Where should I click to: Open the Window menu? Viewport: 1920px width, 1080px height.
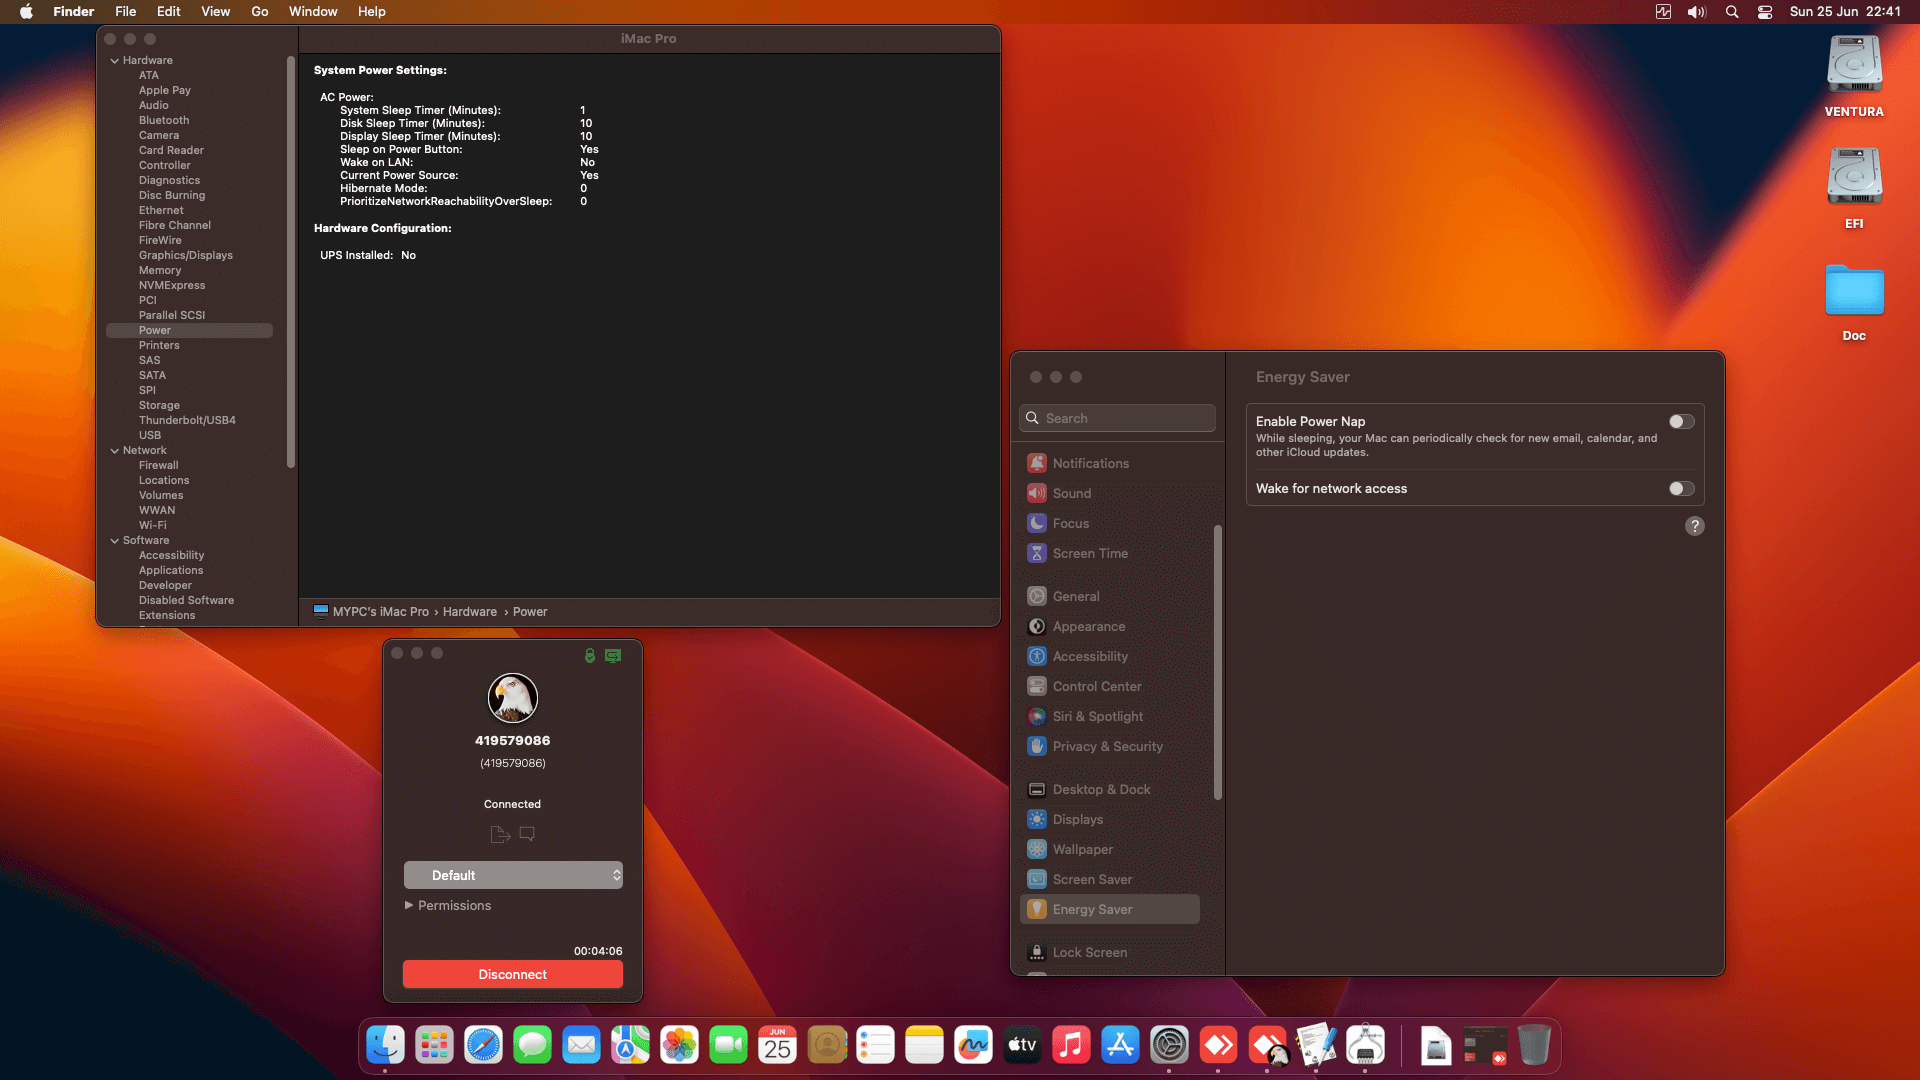click(313, 12)
